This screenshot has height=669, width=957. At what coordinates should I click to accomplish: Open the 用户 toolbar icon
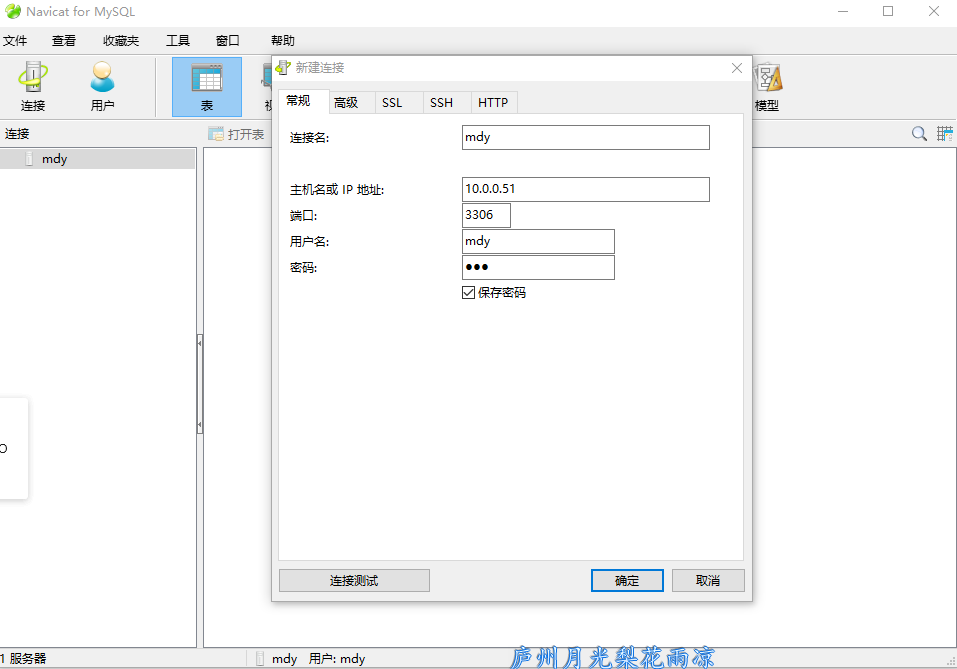click(103, 86)
